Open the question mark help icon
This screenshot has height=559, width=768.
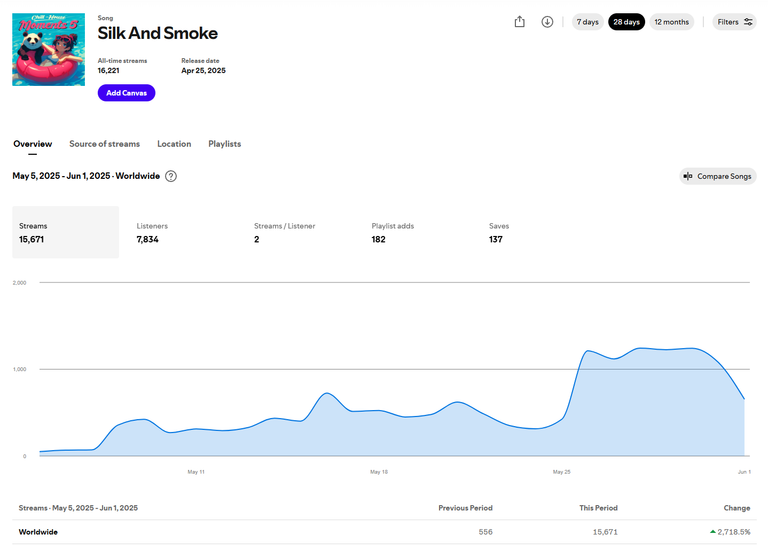[170, 176]
